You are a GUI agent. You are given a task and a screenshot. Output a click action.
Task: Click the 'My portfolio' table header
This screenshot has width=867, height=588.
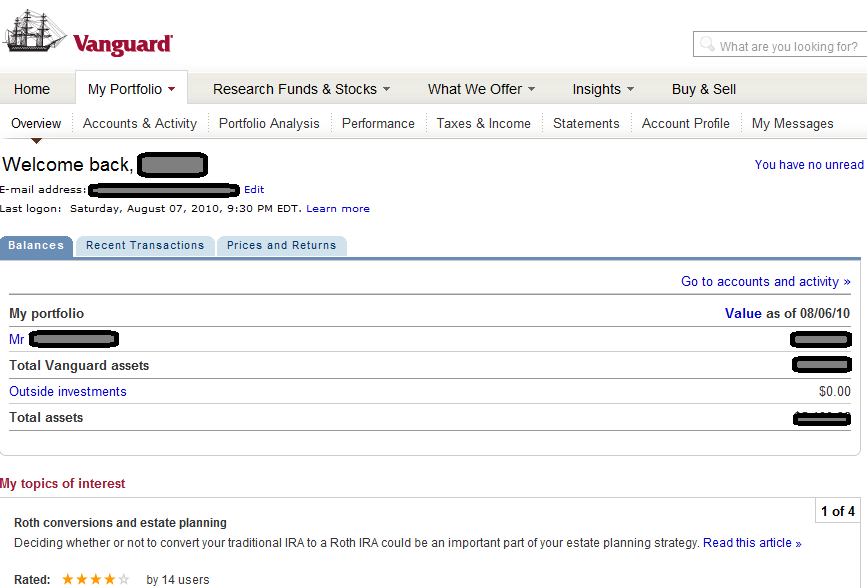(46, 314)
